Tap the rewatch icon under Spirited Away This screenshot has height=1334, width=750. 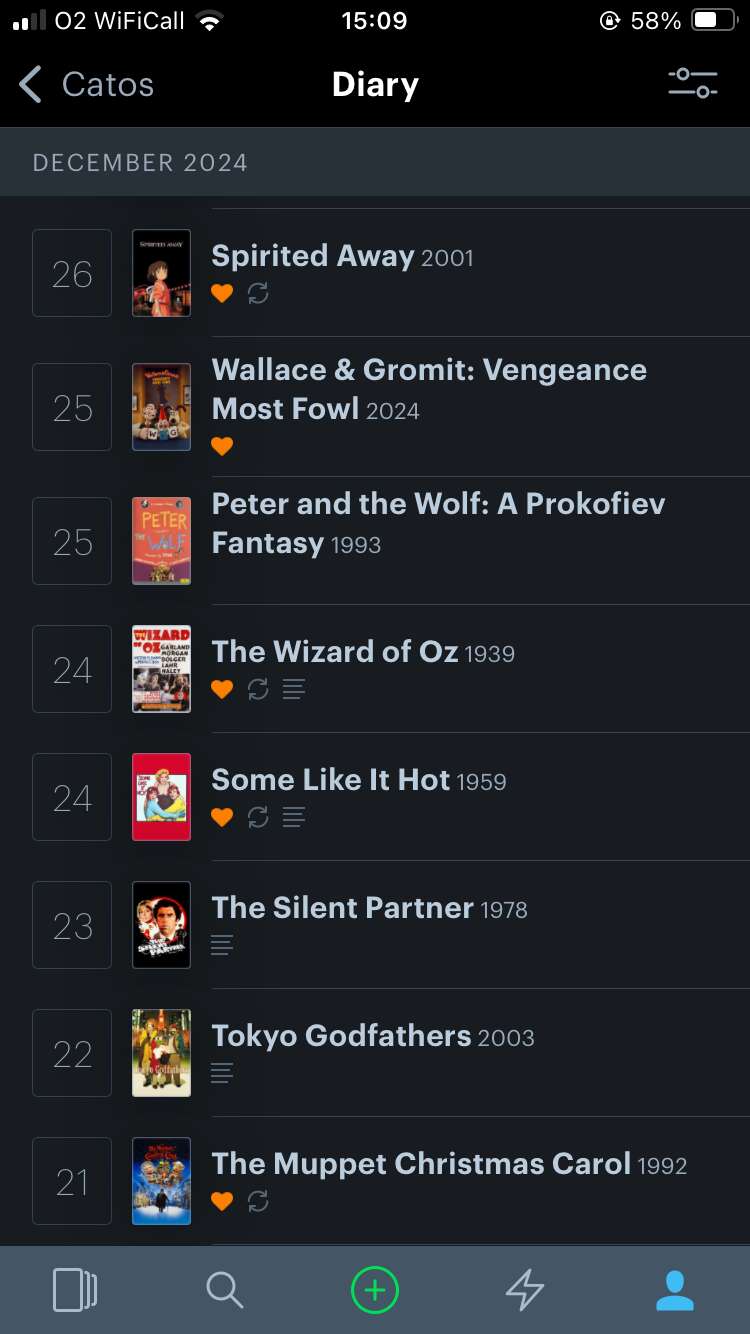(x=258, y=294)
